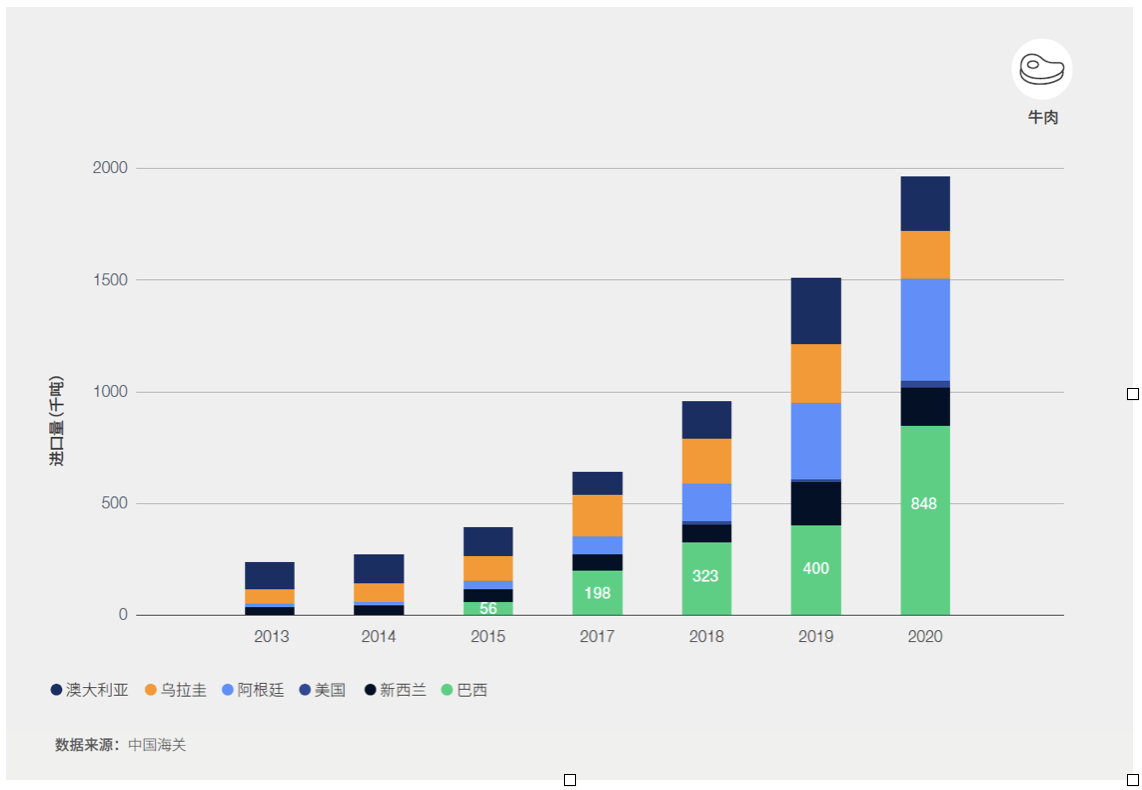
Task: Click the bottom middle selection handle
Action: pos(570,780)
